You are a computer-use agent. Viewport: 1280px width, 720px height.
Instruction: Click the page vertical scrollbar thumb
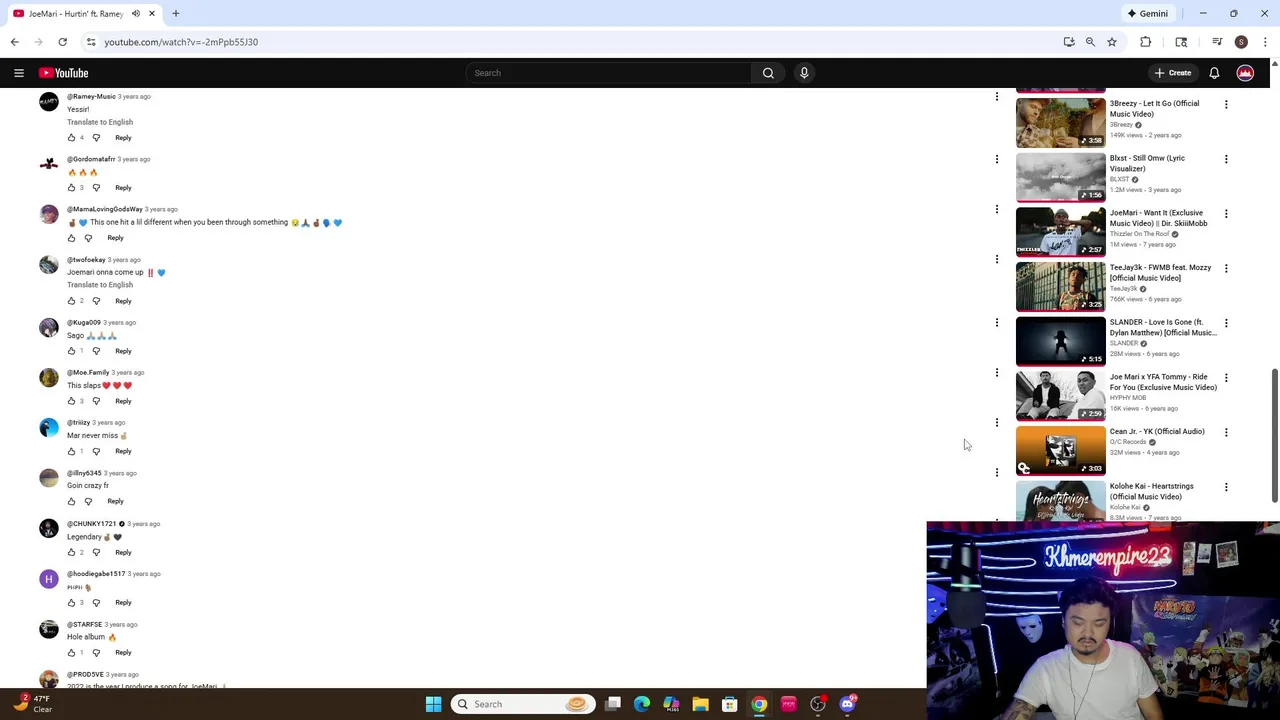click(1274, 435)
